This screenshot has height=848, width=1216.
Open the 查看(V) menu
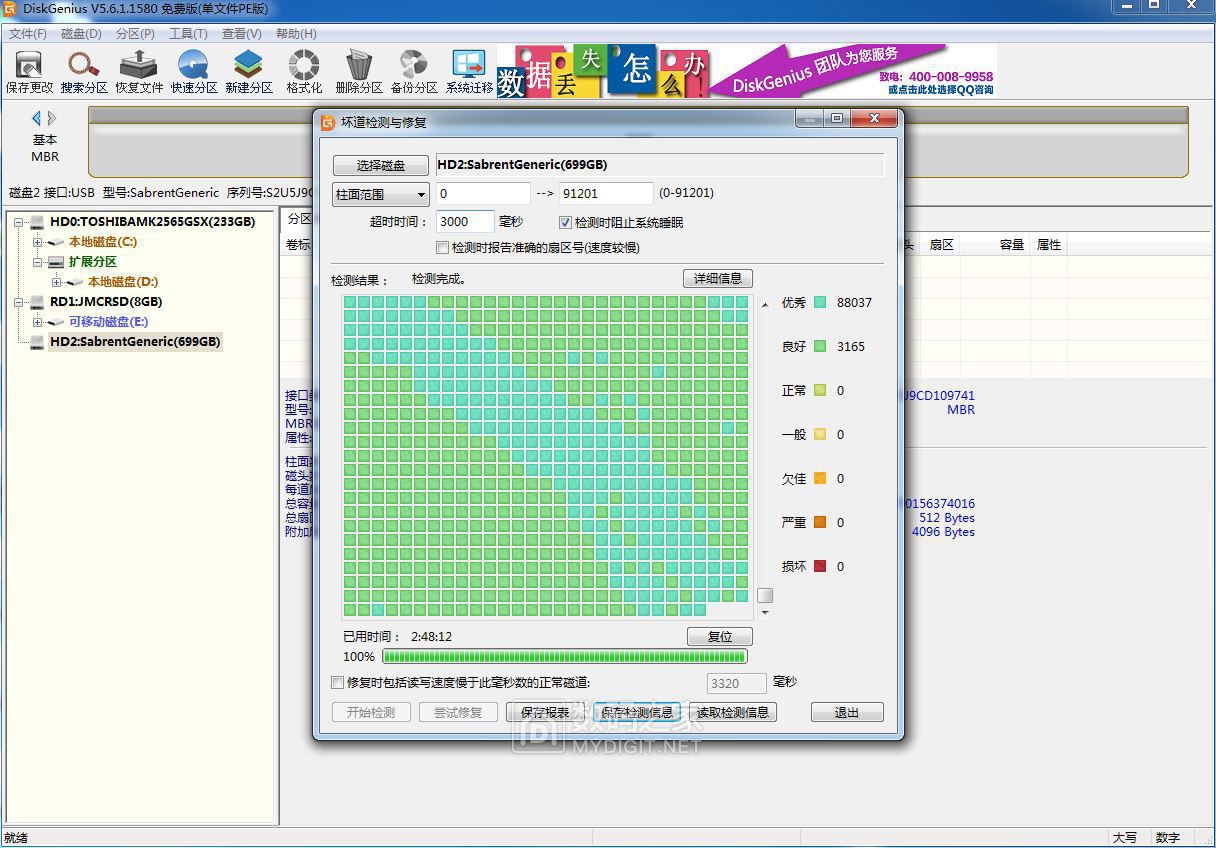241,34
